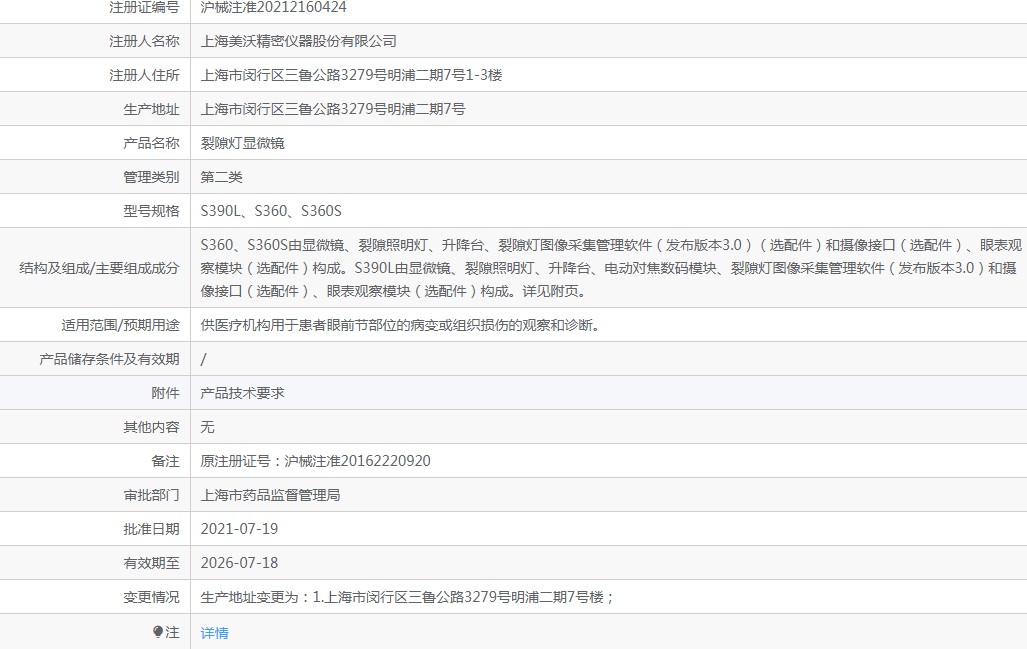Click the 注册证编号 label
1027x649 pixels.
[144, 7]
